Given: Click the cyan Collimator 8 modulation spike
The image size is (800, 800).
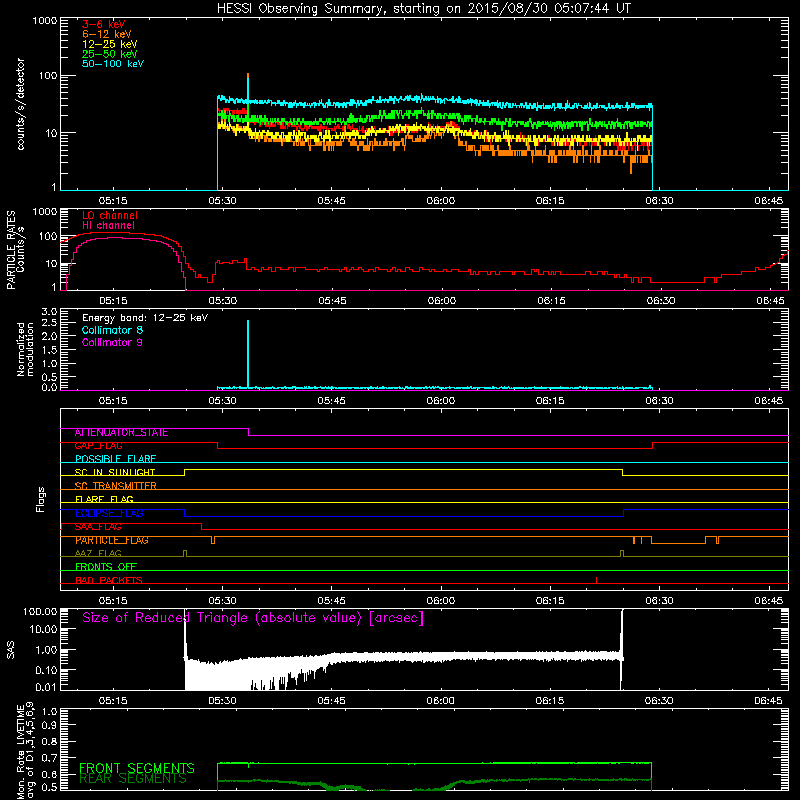Looking at the screenshot, I should [x=248, y=352].
